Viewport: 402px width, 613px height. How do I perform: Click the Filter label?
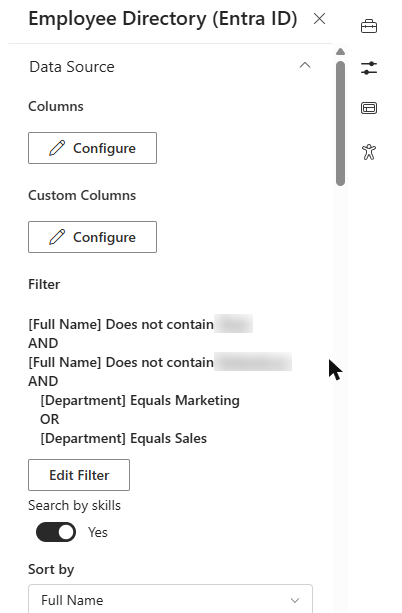(x=44, y=284)
